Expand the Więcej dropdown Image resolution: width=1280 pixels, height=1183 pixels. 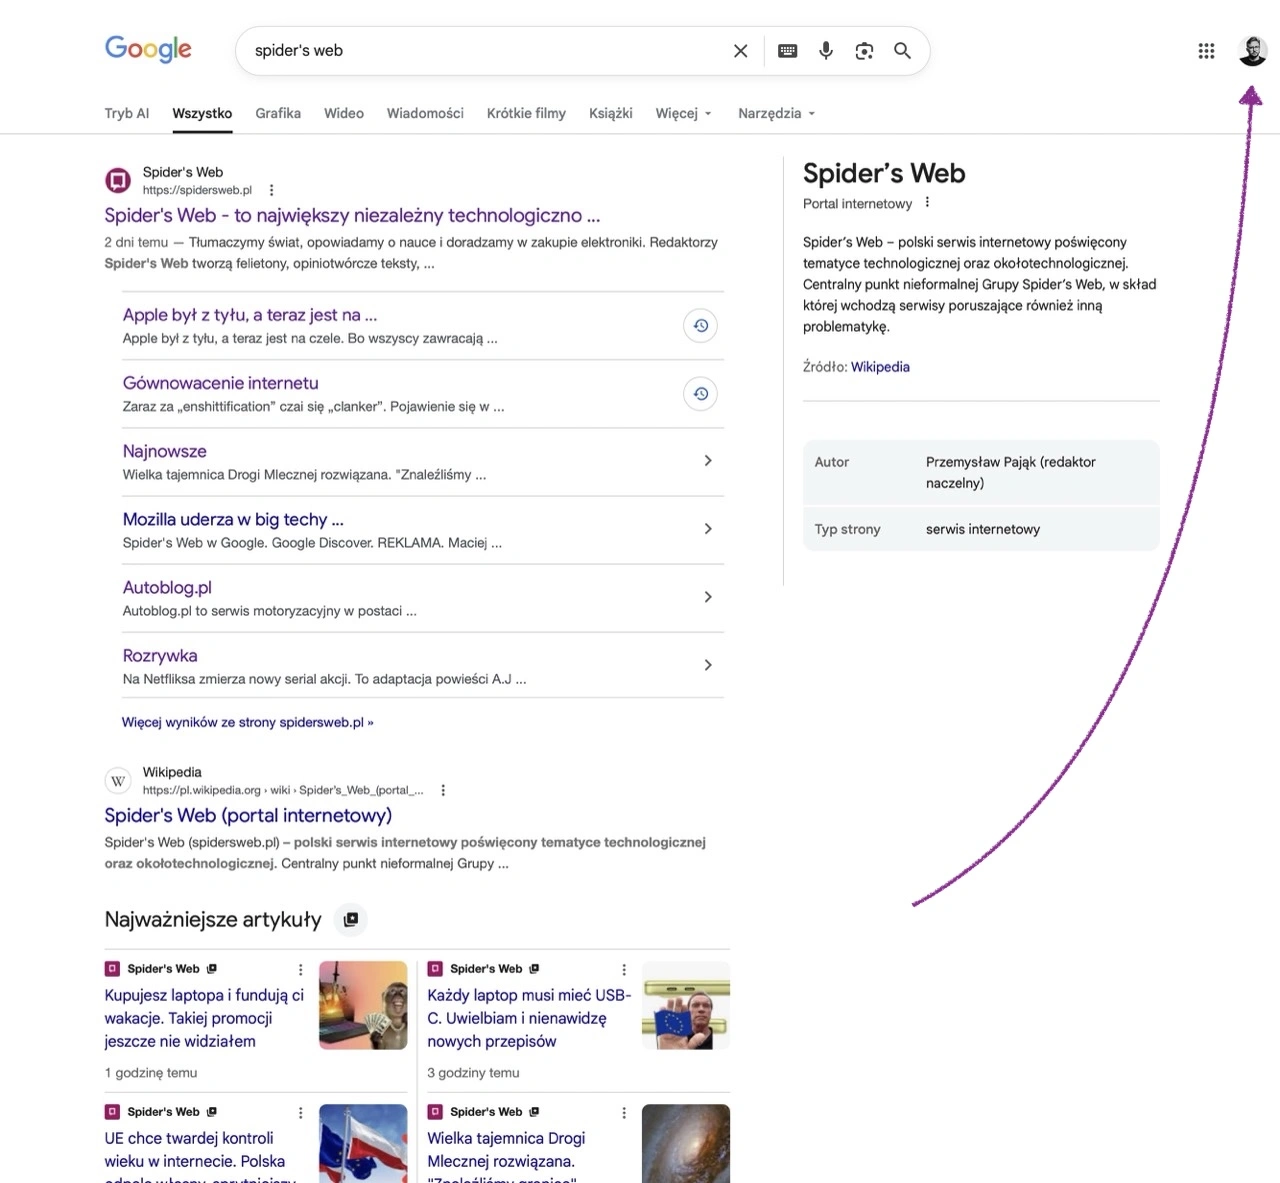click(683, 113)
